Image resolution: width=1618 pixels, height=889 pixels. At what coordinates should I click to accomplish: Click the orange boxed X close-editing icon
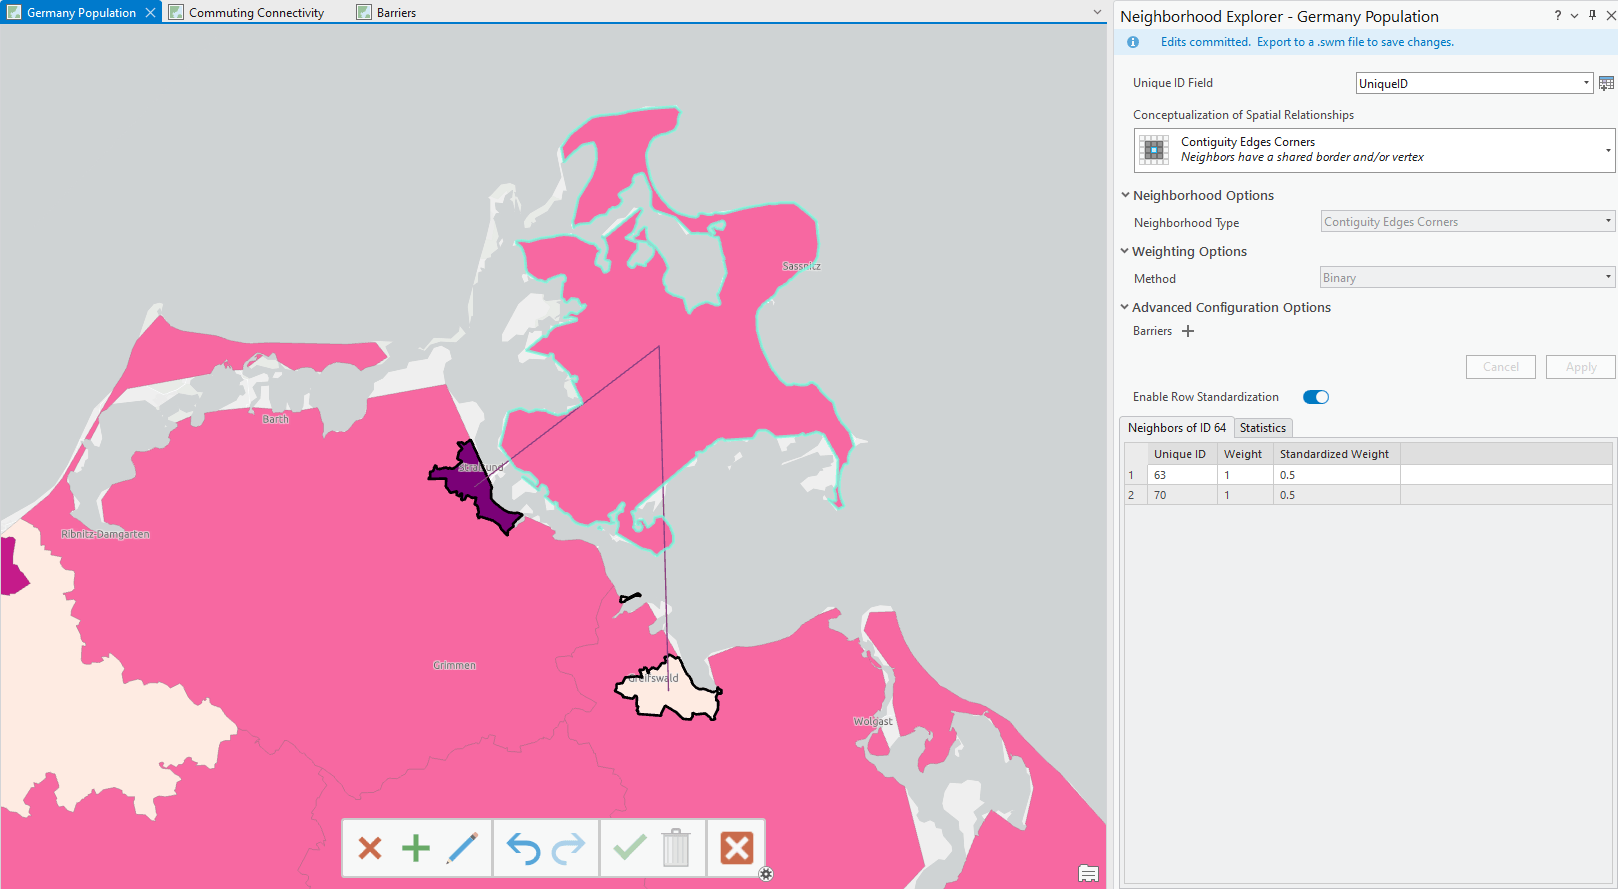click(737, 848)
